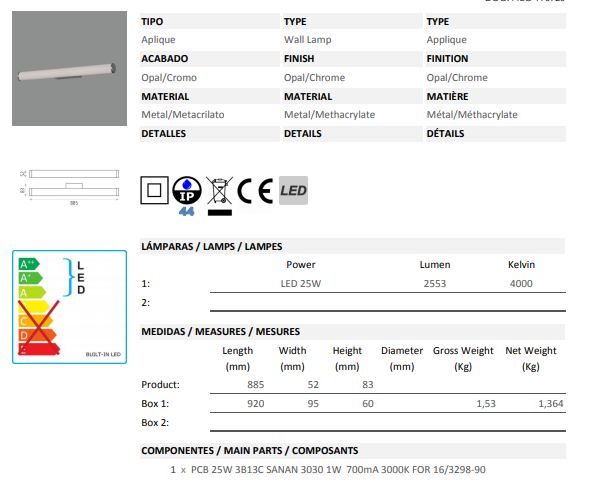The width and height of the screenshot is (591, 484).
Task: Click the Aplique value
Action: coord(158,40)
